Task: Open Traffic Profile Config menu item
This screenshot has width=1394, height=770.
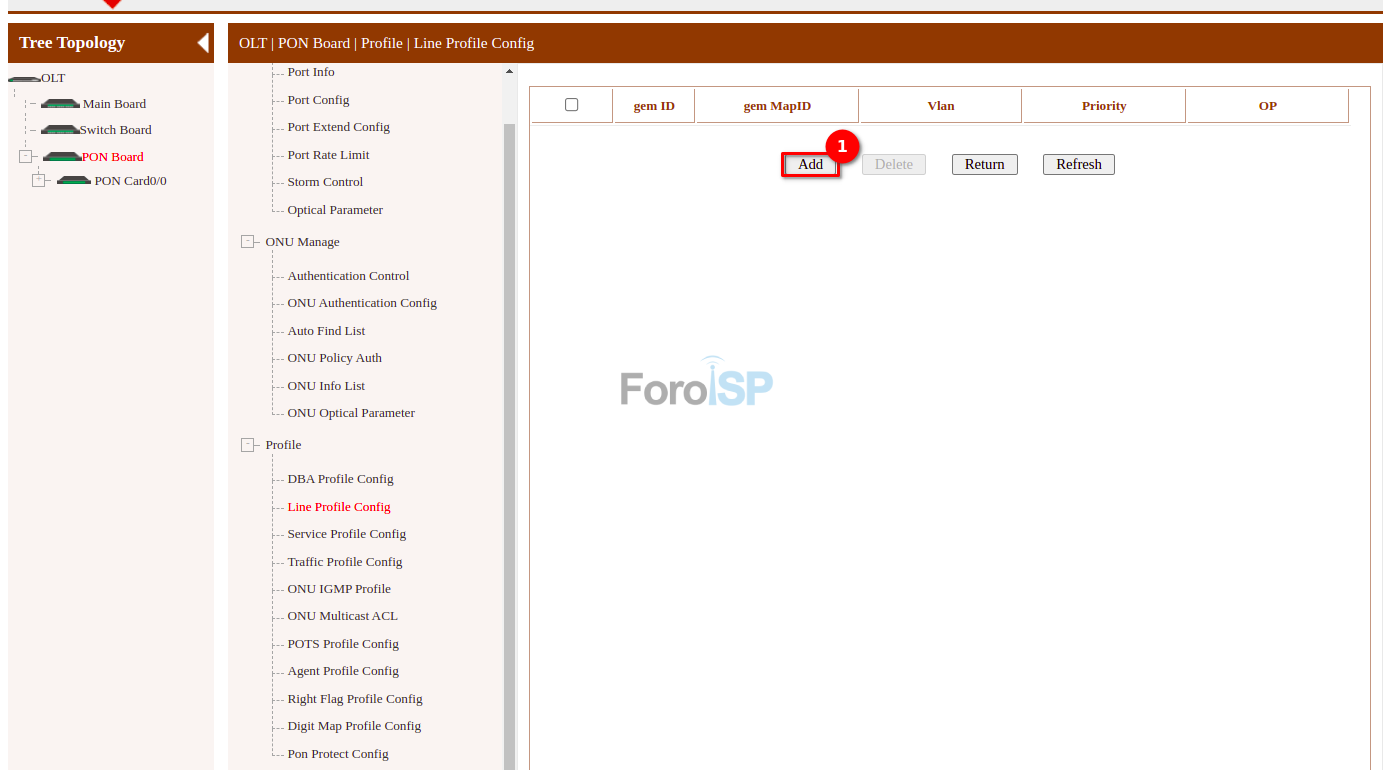Action: tap(344, 562)
